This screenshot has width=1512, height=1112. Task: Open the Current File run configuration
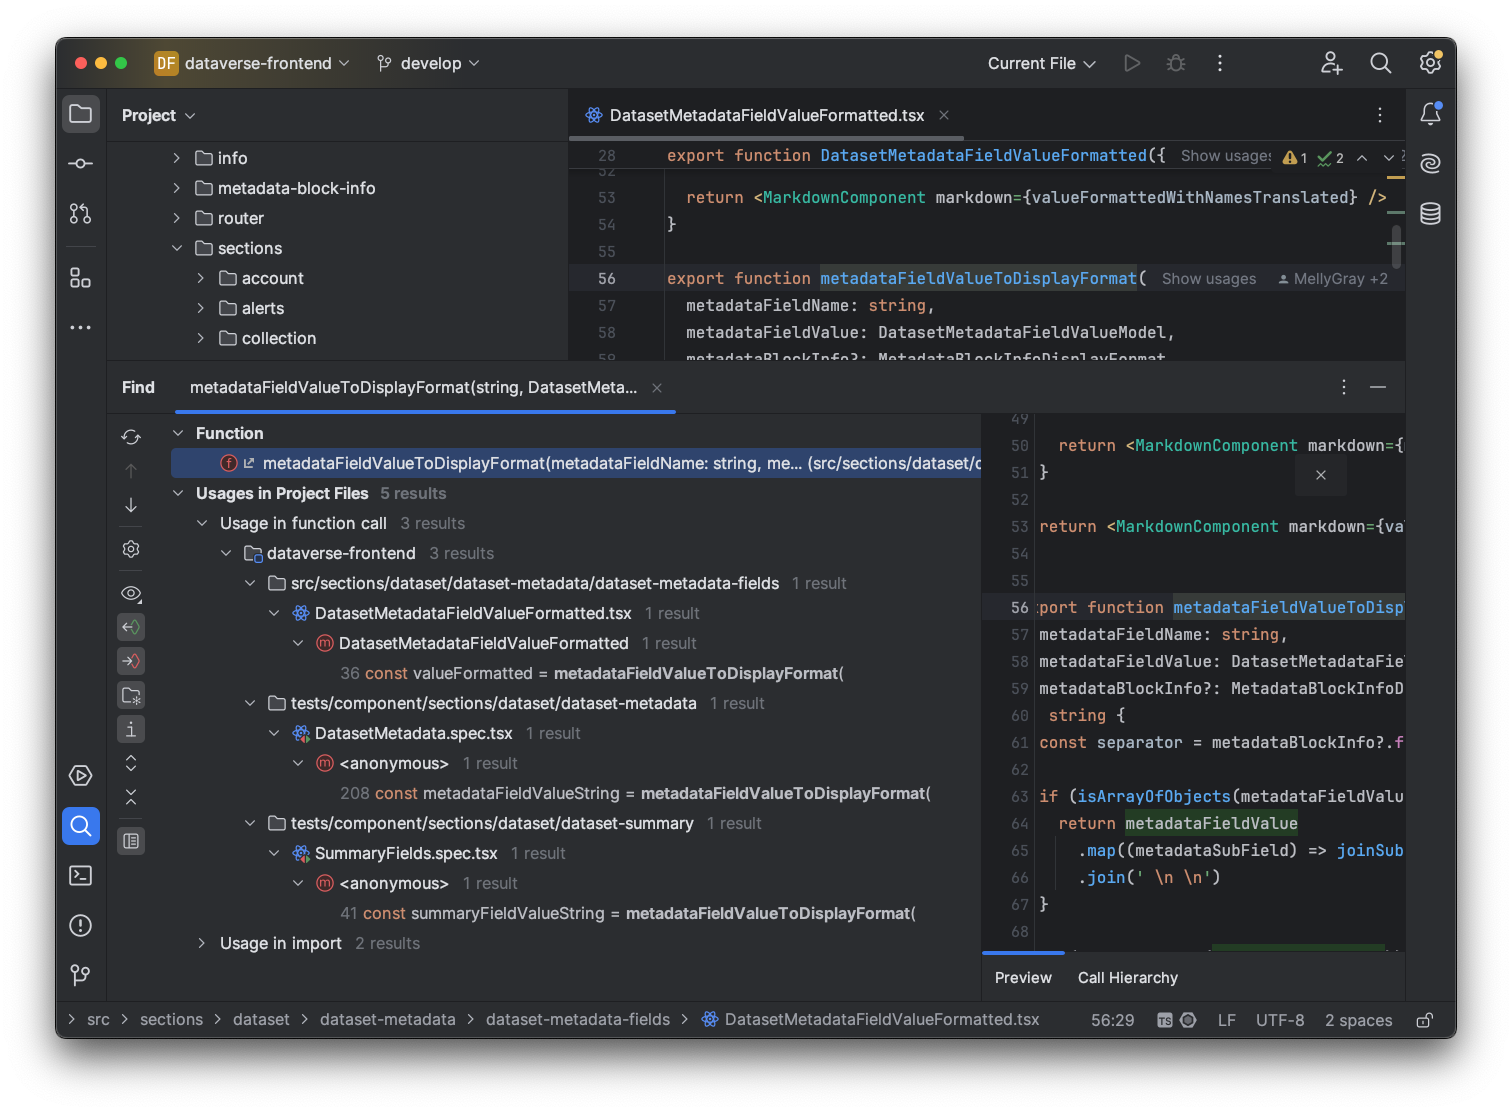(x=1041, y=63)
